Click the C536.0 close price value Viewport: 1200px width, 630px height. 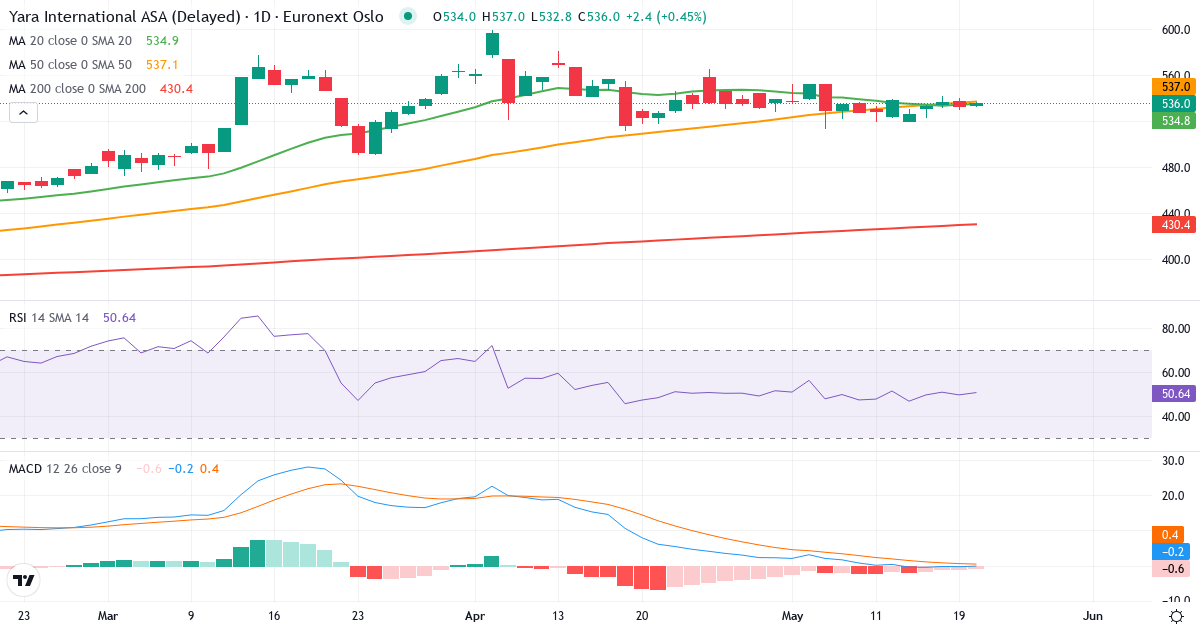coord(598,17)
